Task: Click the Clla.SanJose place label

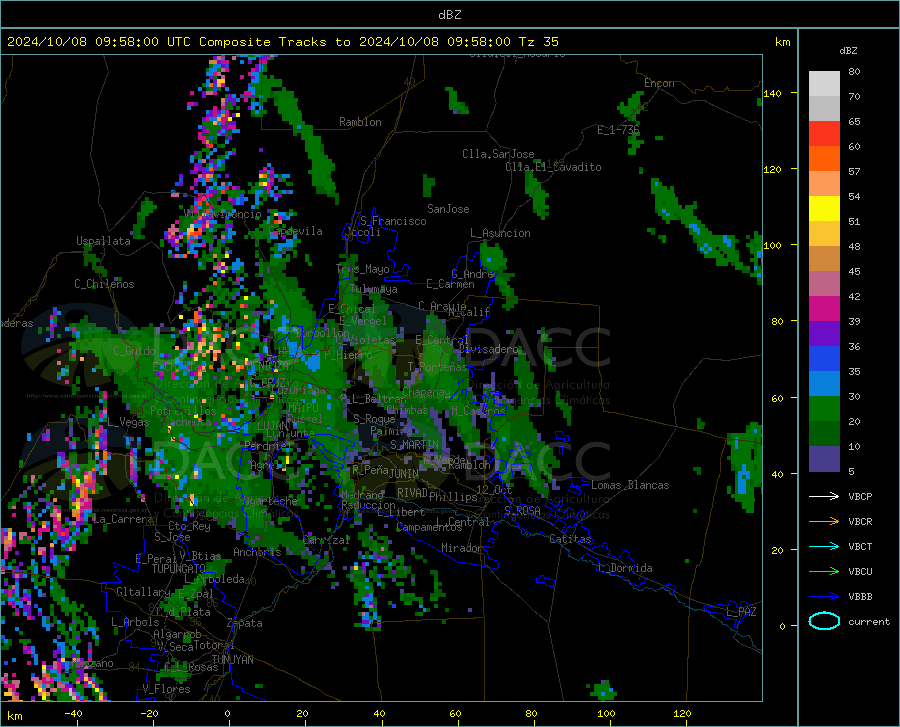Action: (x=498, y=154)
